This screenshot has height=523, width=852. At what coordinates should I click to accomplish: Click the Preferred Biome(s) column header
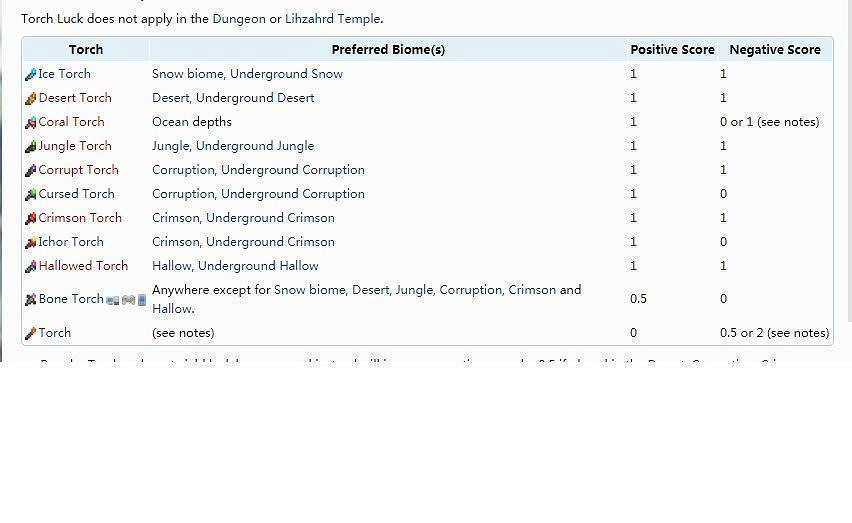pyautogui.click(x=388, y=50)
